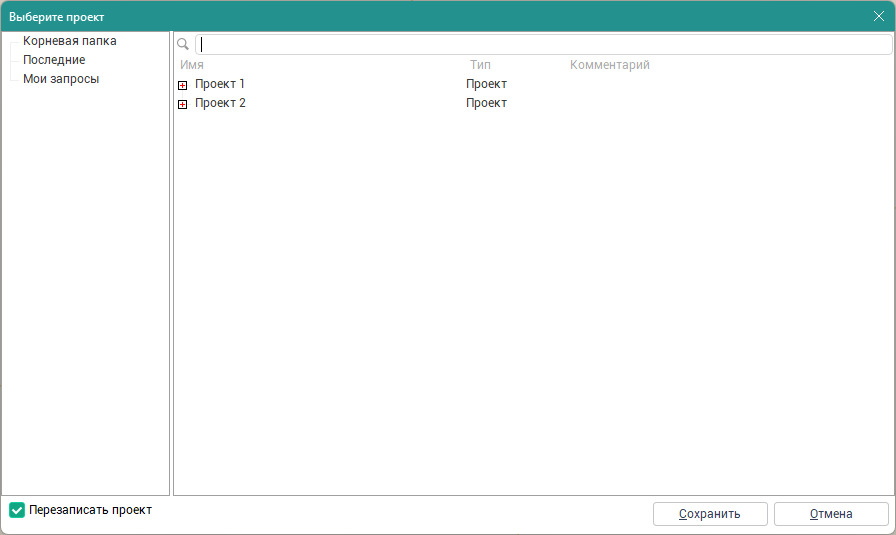Expand the Проект 1 tree node
The image size is (896, 535).
tap(183, 85)
